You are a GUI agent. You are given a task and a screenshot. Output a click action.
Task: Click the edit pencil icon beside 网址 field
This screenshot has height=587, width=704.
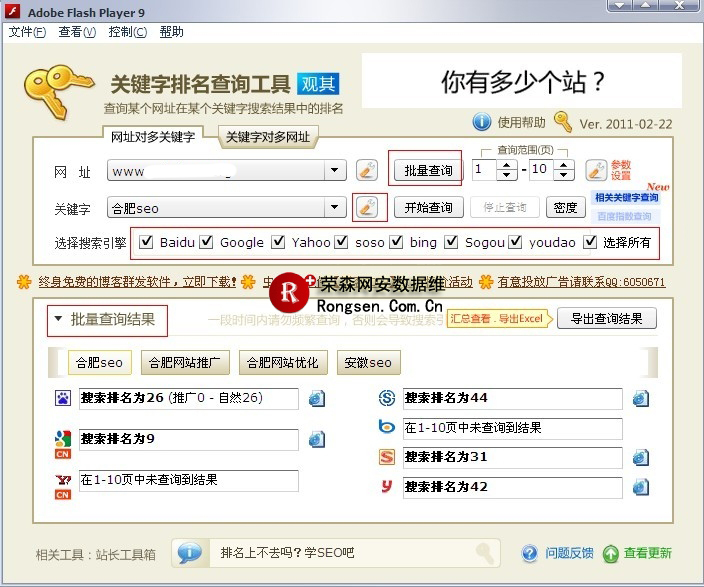pyautogui.click(x=367, y=170)
